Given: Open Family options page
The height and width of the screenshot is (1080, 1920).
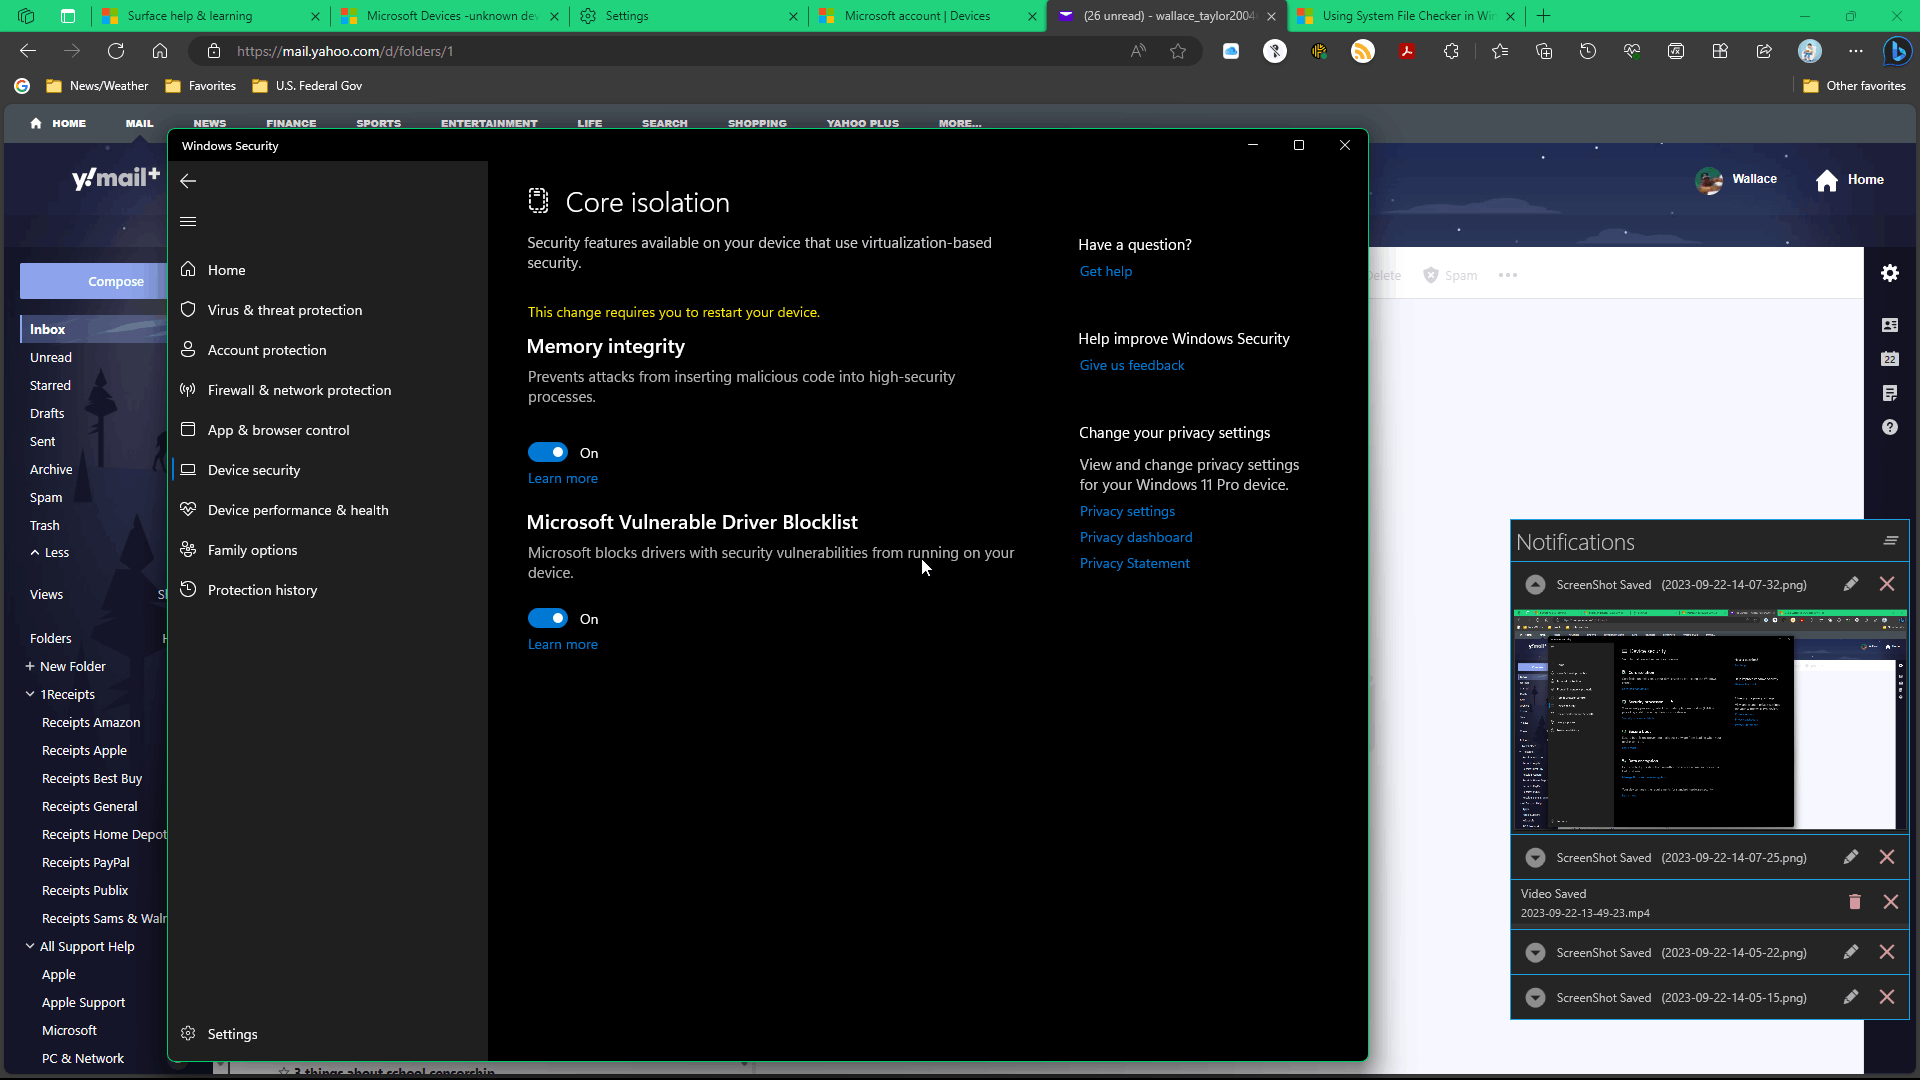Looking at the screenshot, I should (x=252, y=550).
